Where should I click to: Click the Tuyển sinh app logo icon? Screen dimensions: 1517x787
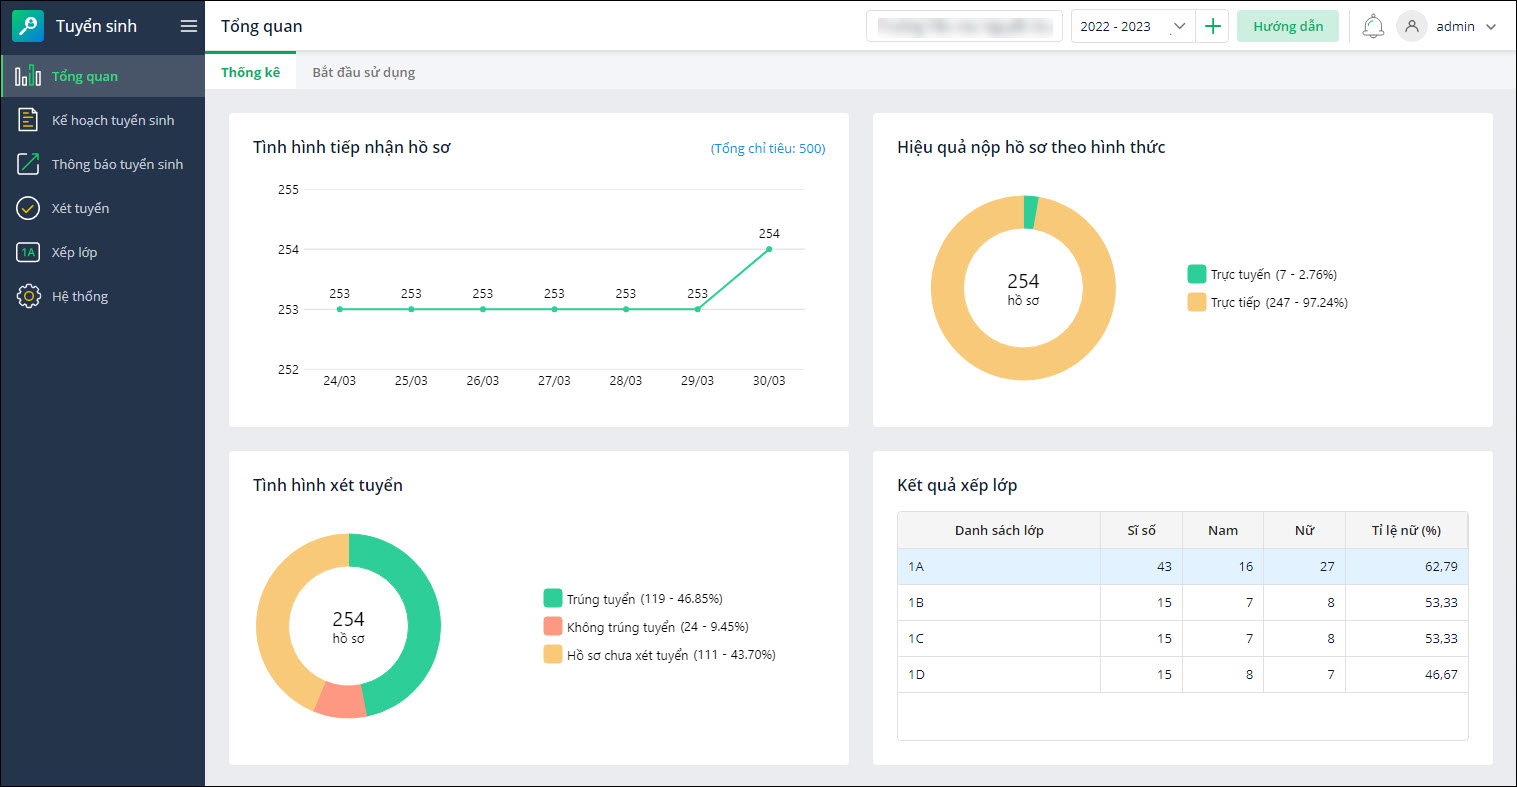pyautogui.click(x=28, y=26)
